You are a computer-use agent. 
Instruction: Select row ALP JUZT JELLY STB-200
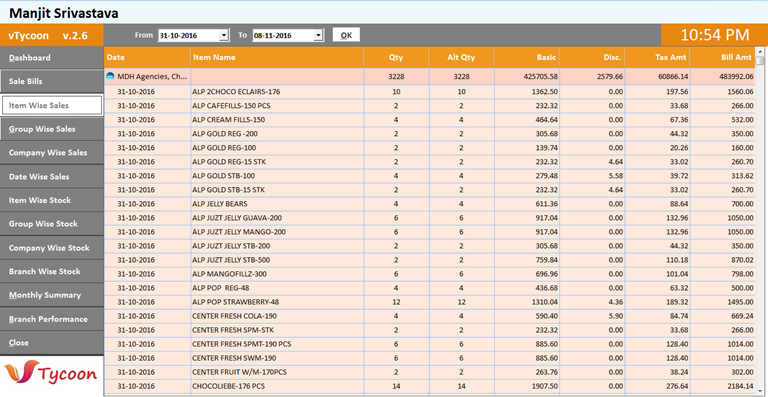tap(430, 246)
